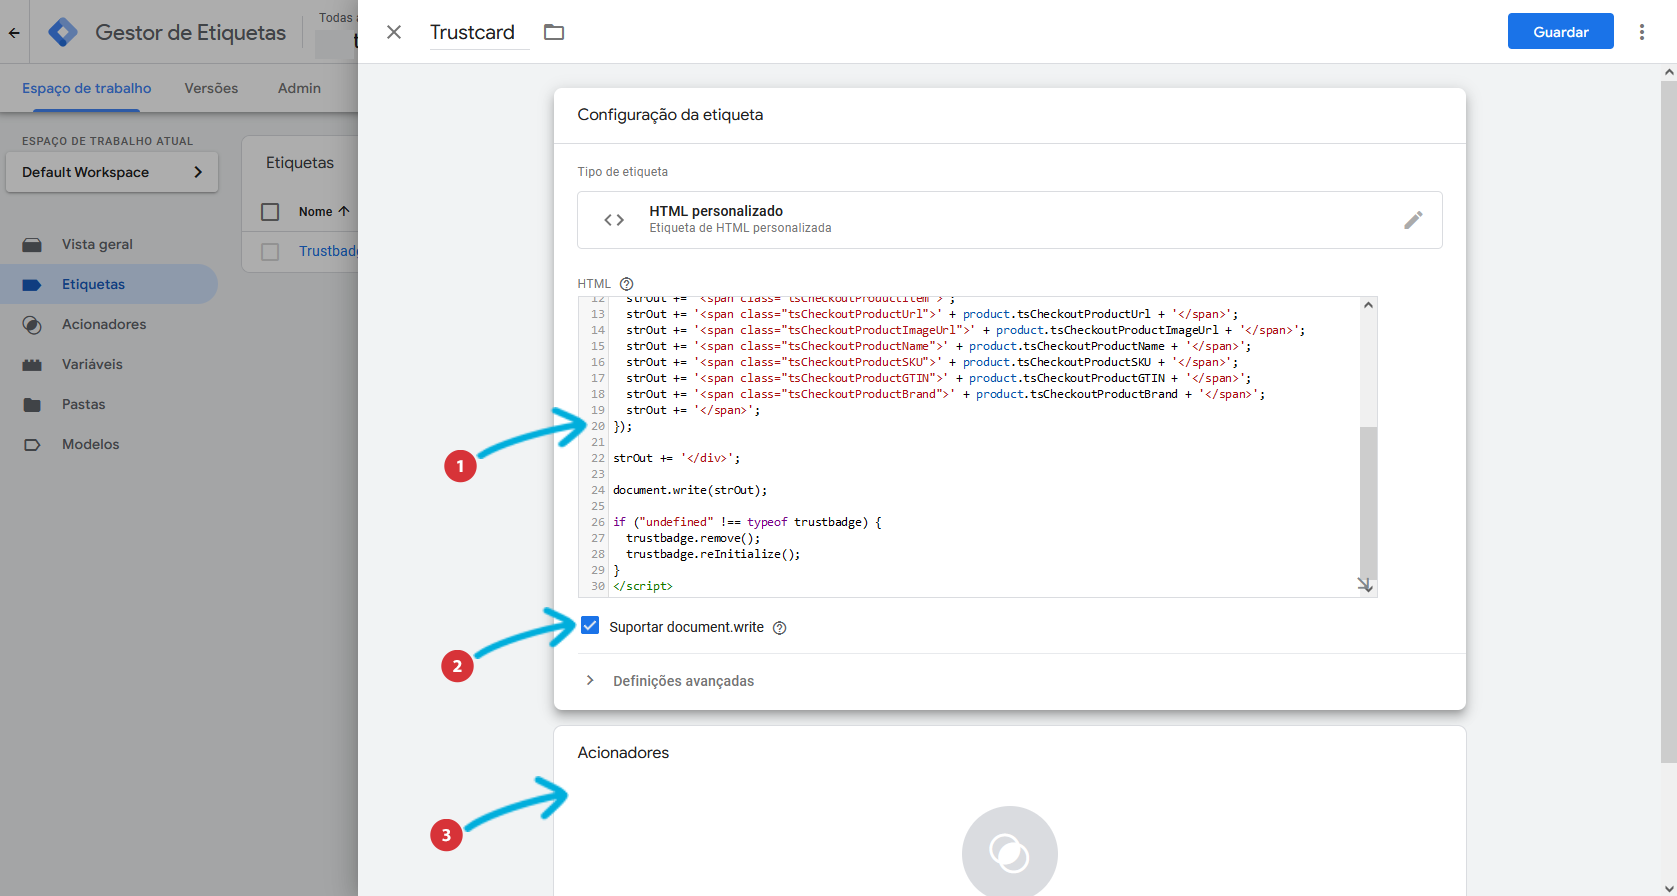
Task: Open help icon next to Suportar document.write
Action: click(780, 628)
